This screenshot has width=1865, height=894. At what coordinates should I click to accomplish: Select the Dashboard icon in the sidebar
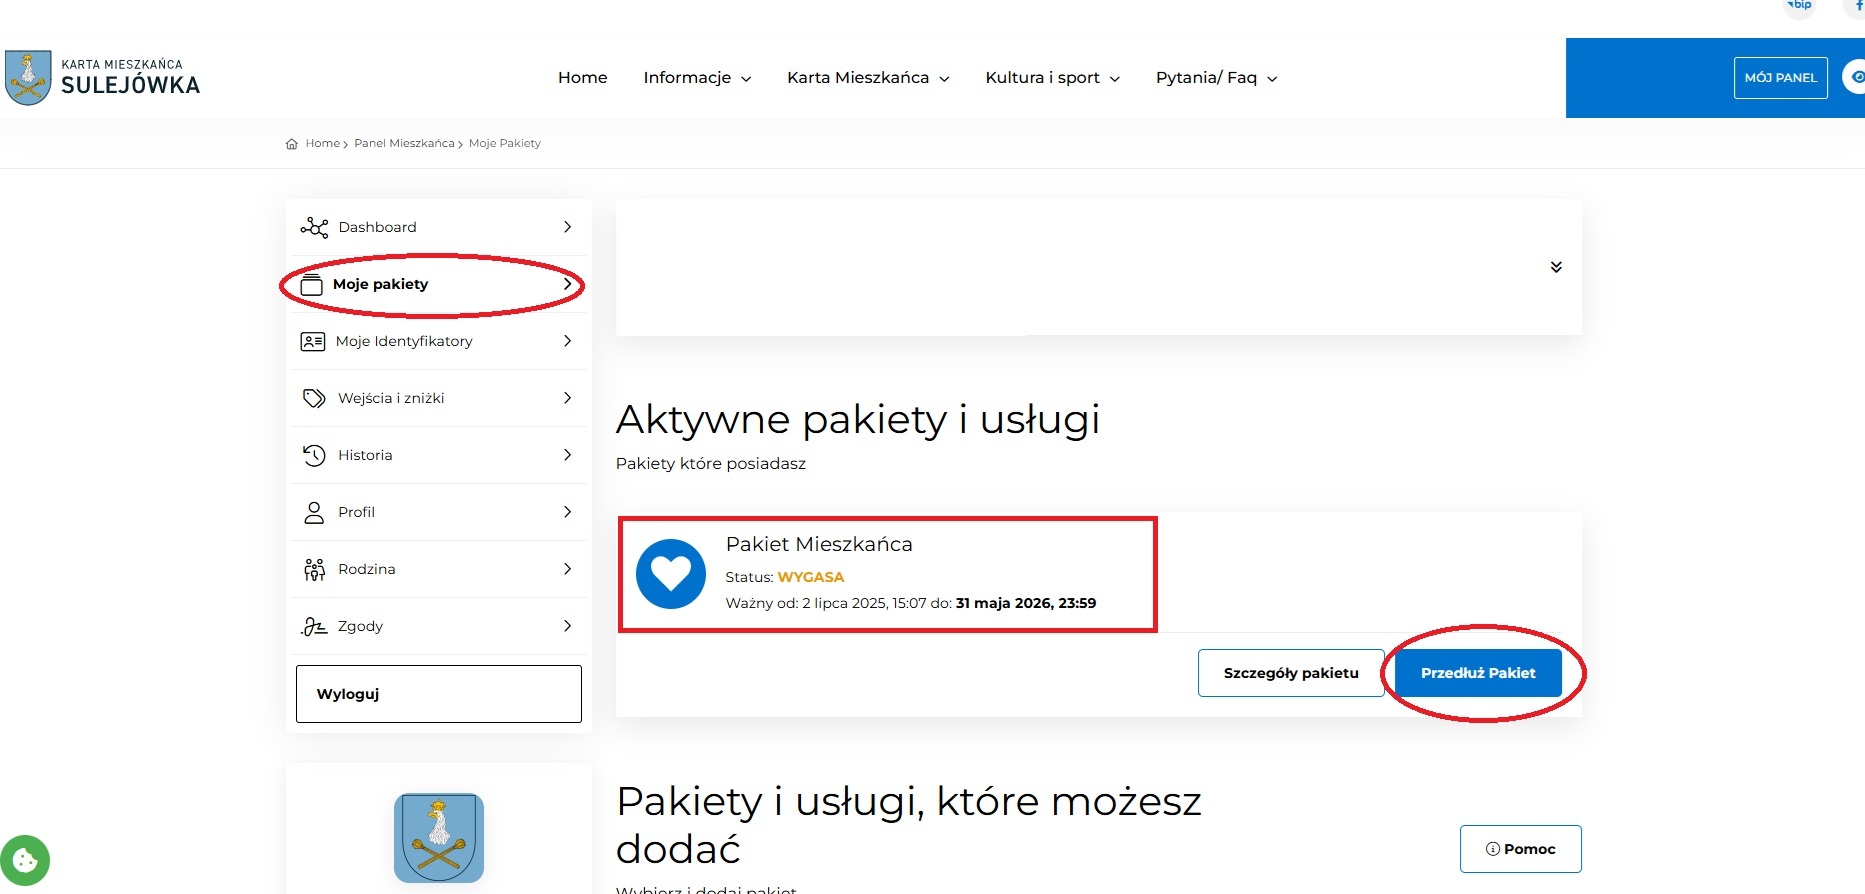point(314,227)
